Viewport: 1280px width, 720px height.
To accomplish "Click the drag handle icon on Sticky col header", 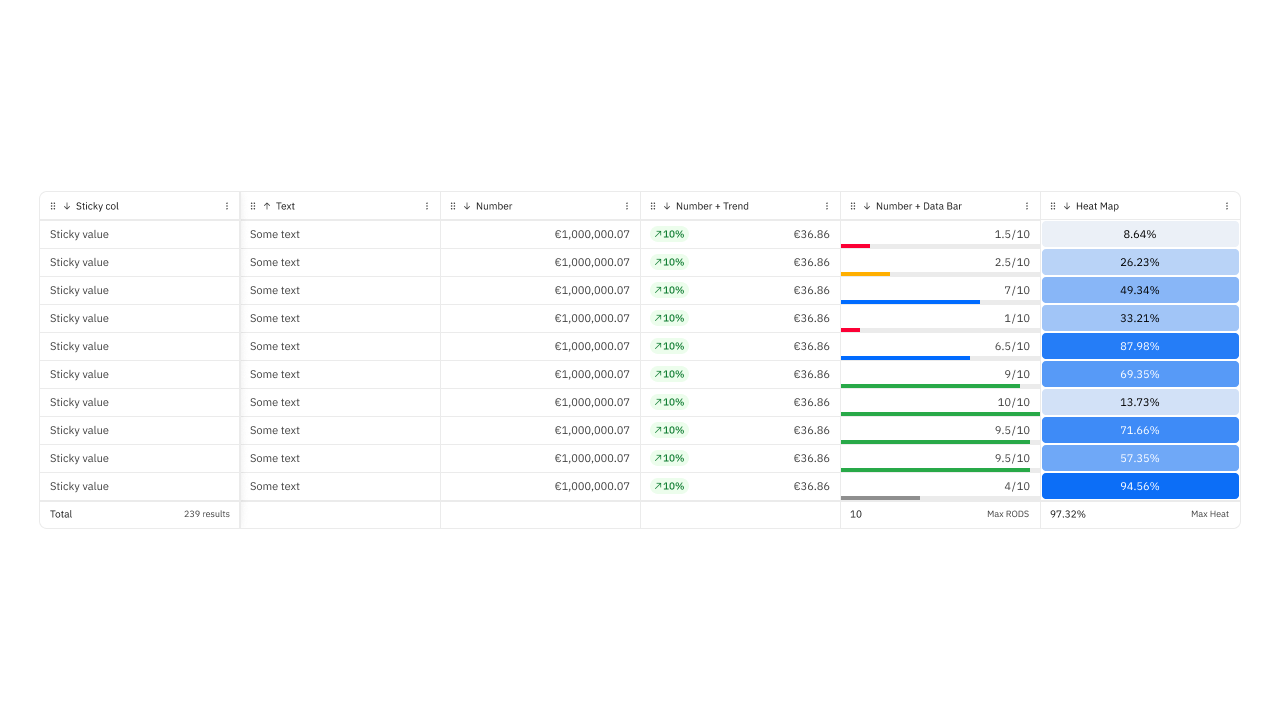I will (x=52, y=206).
